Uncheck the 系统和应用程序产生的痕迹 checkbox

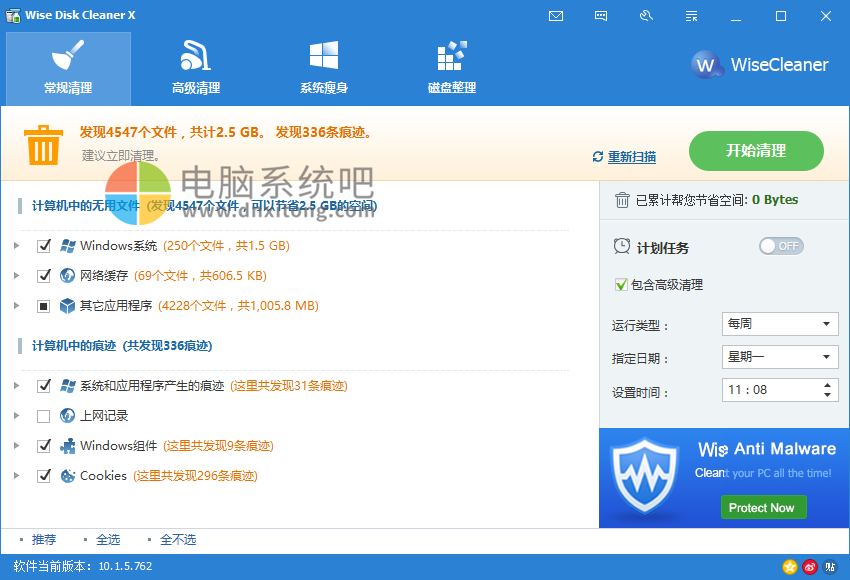43,386
